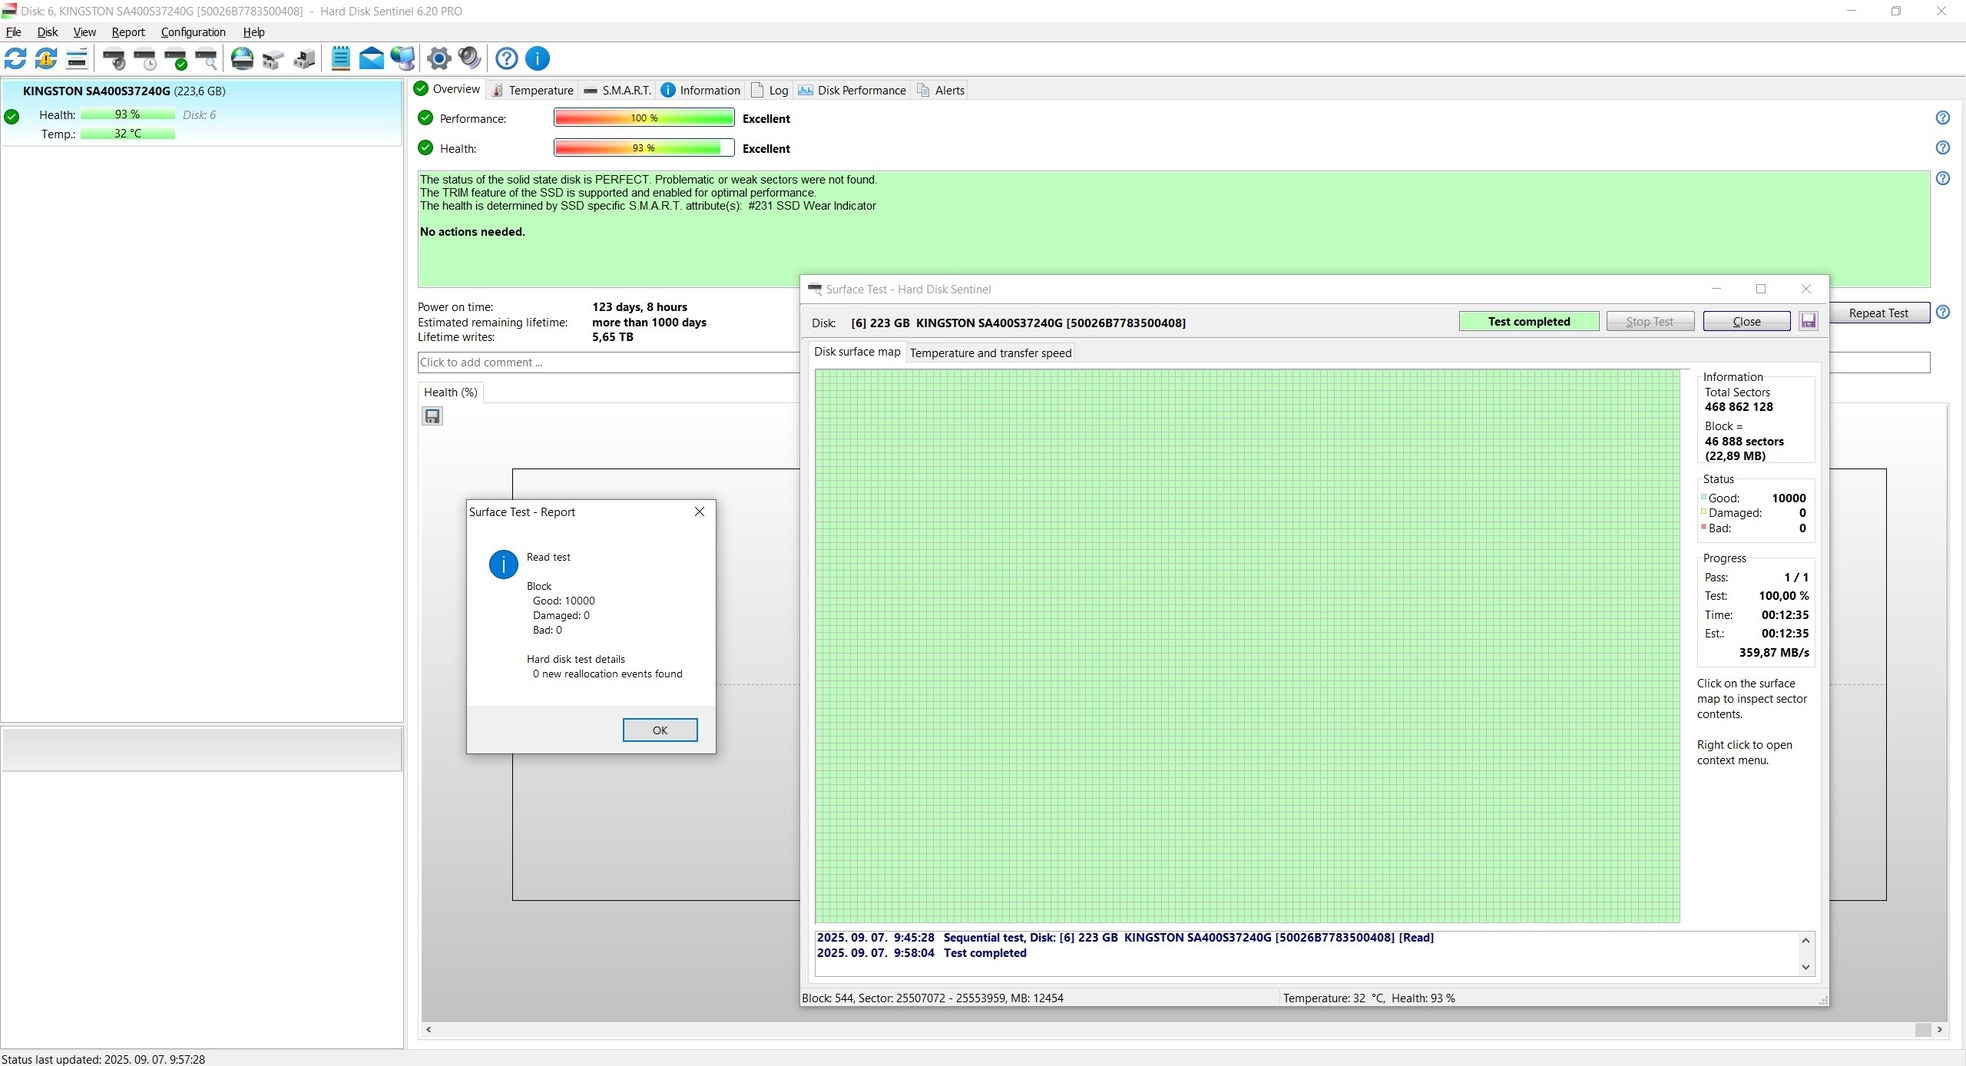Click the Performance 100 % bar
Image resolution: width=1966 pixels, height=1066 pixels.
[x=644, y=118]
